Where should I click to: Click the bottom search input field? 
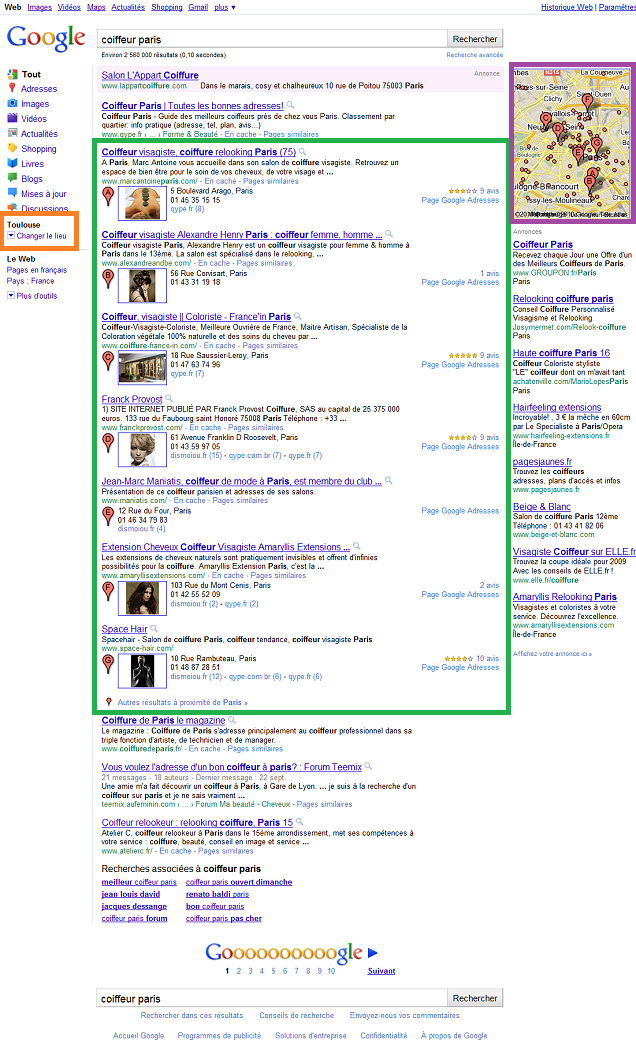pyautogui.click(x=272, y=998)
